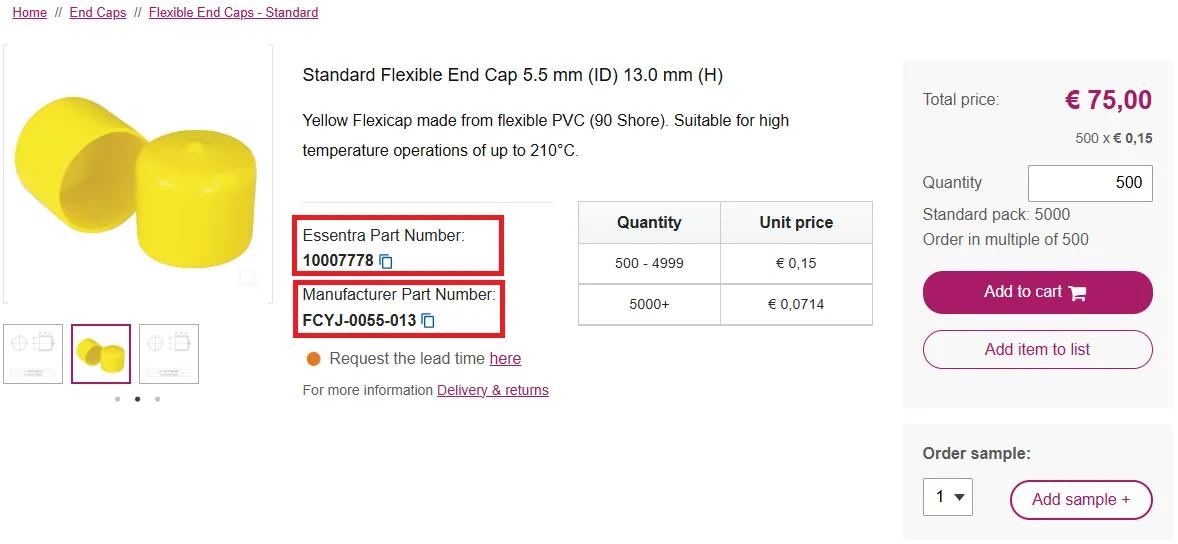Image resolution: width=1178 pixels, height=544 pixels.
Task: Click the active middle carousel dot
Action: [137, 399]
